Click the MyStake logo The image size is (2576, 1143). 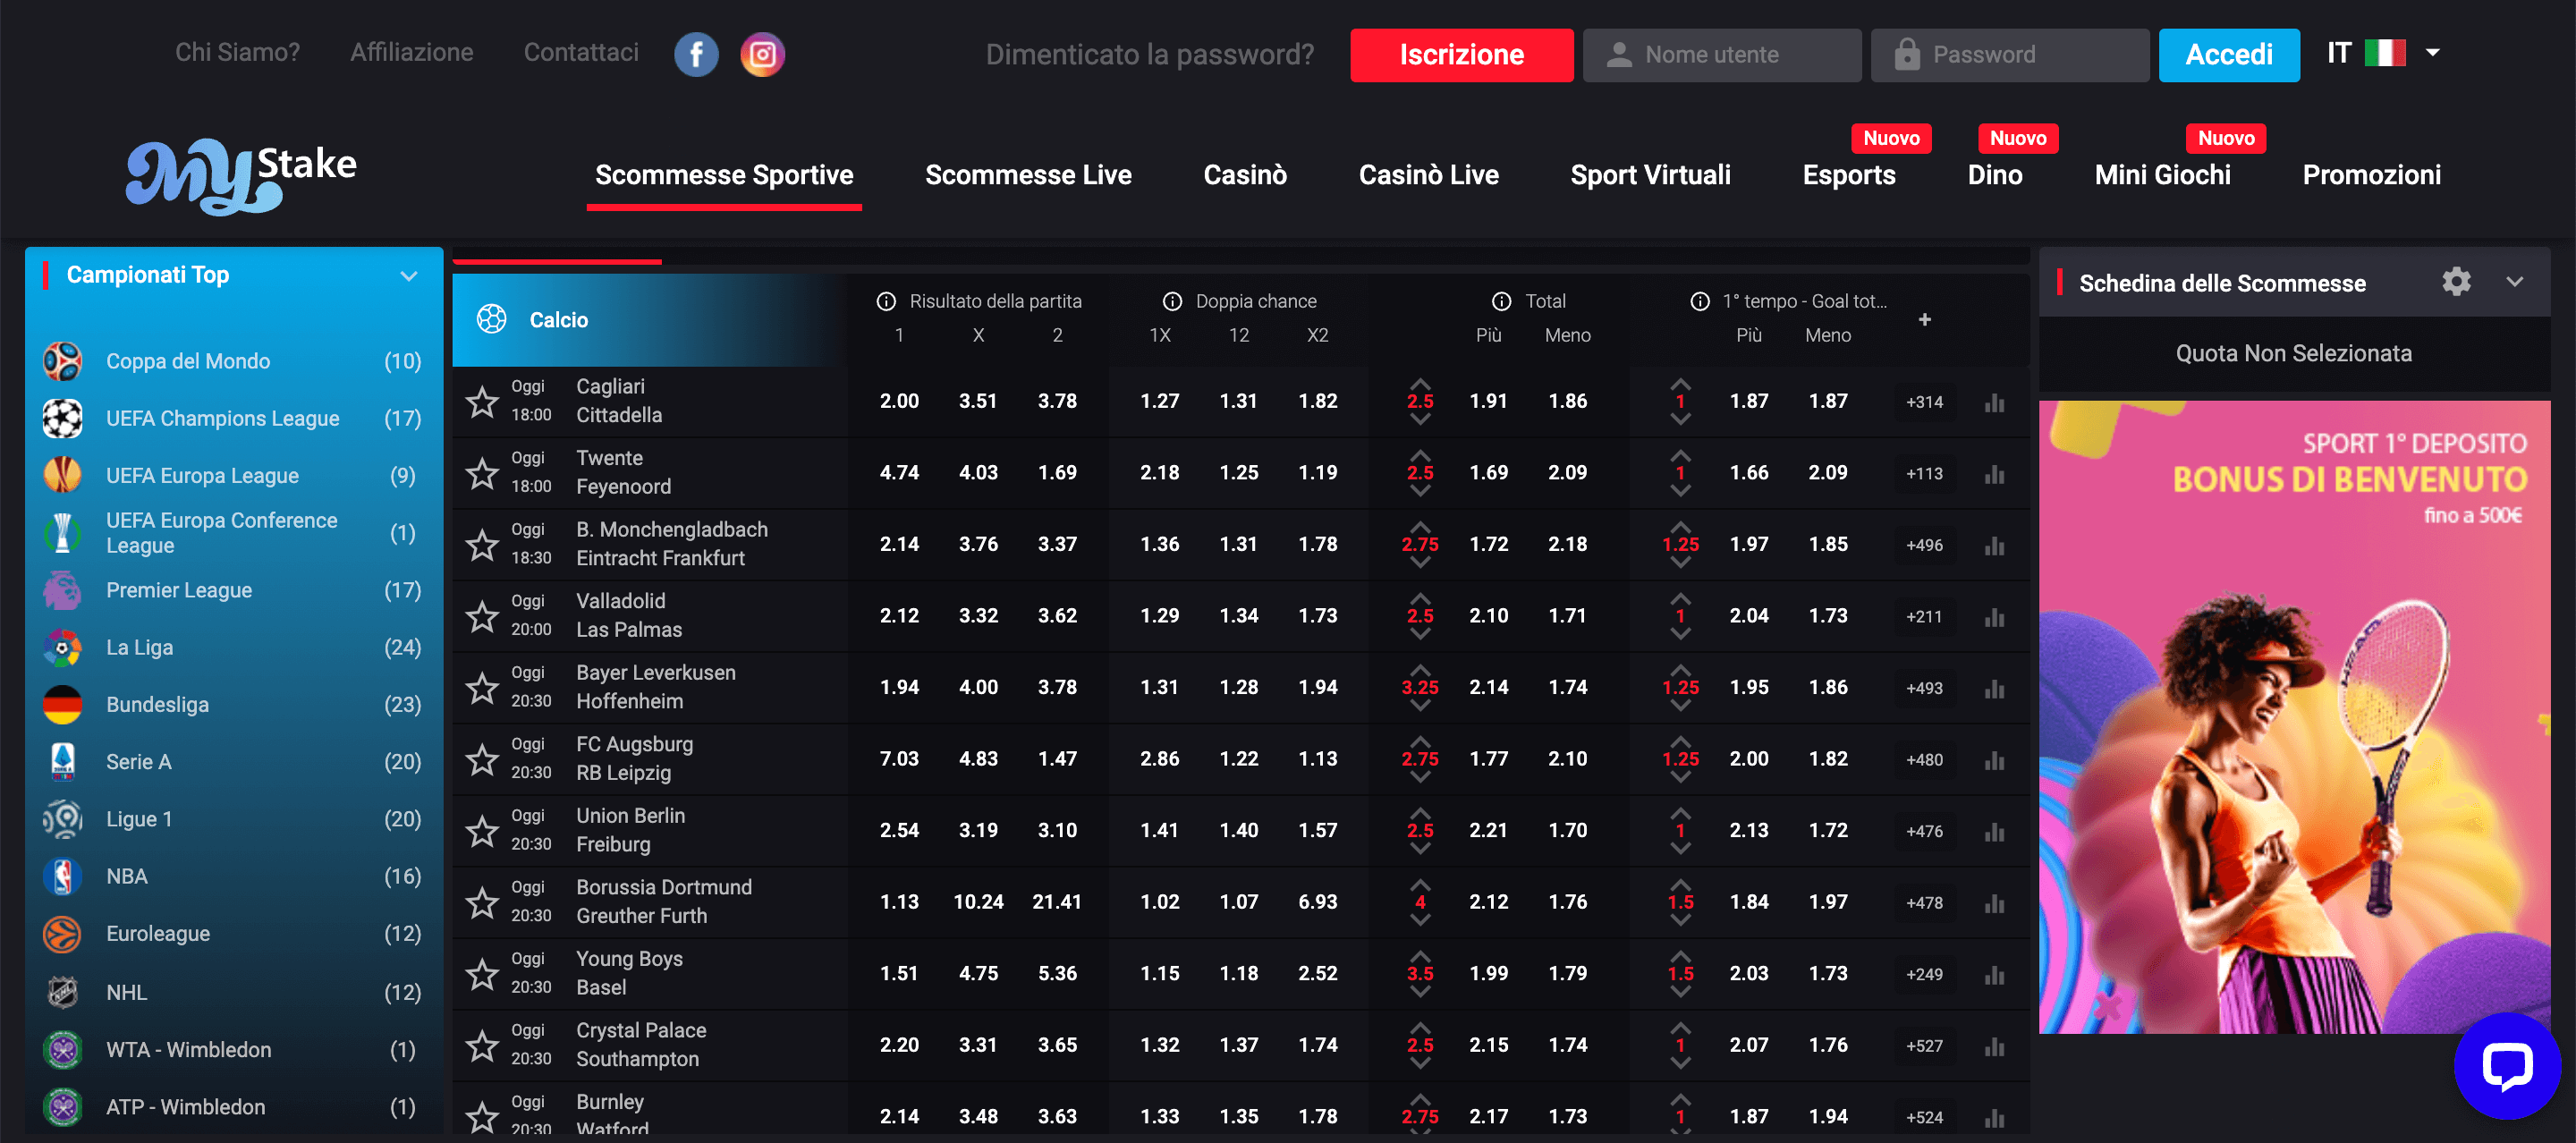point(241,176)
